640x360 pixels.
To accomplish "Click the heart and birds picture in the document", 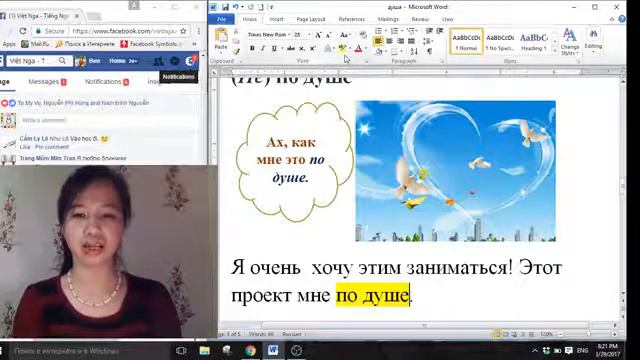I will (x=455, y=171).
